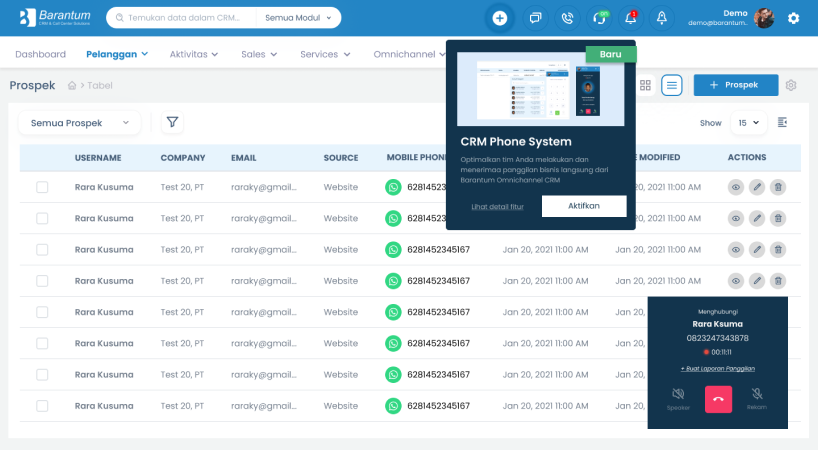Go to the Dashboard menu item
The width and height of the screenshot is (818, 450).
click(x=40, y=54)
